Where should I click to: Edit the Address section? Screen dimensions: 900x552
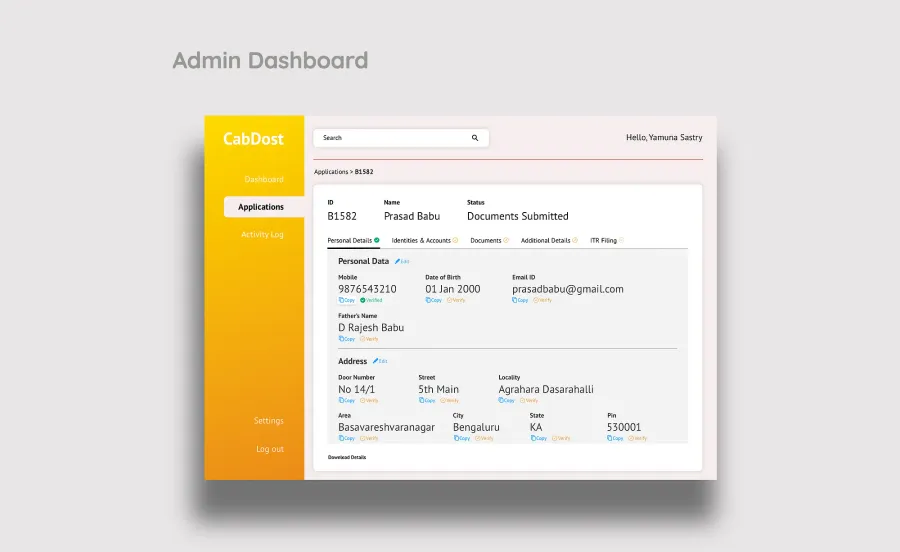[x=380, y=361]
